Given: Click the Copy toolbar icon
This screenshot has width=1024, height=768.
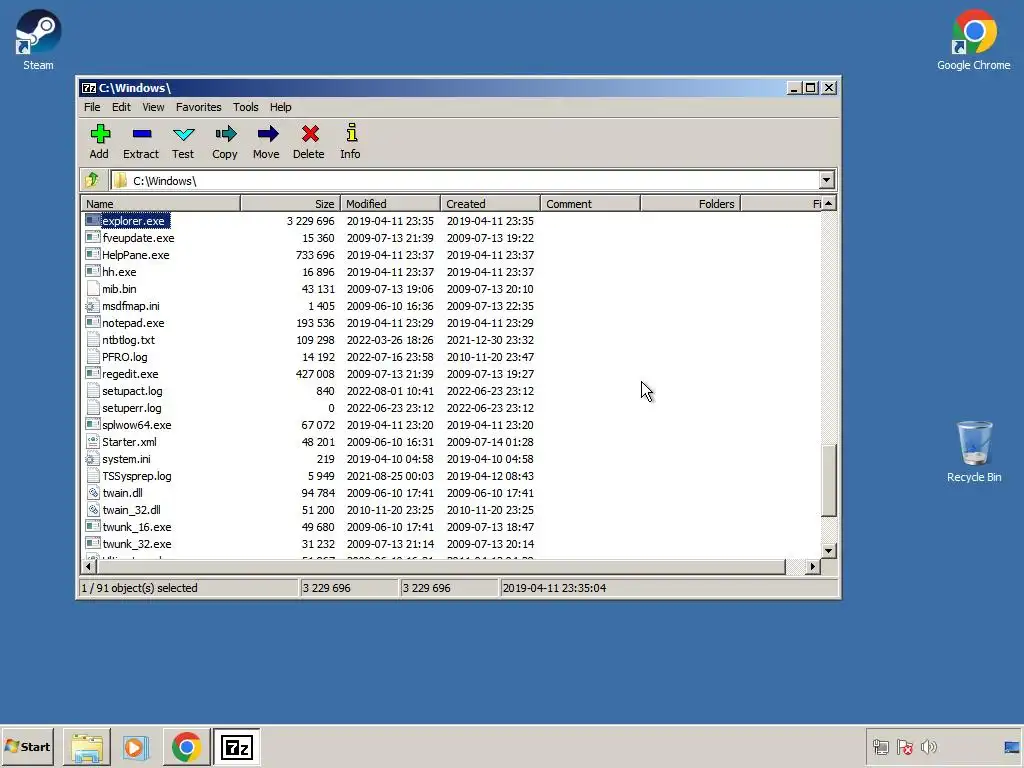Looking at the screenshot, I should 225,134.
